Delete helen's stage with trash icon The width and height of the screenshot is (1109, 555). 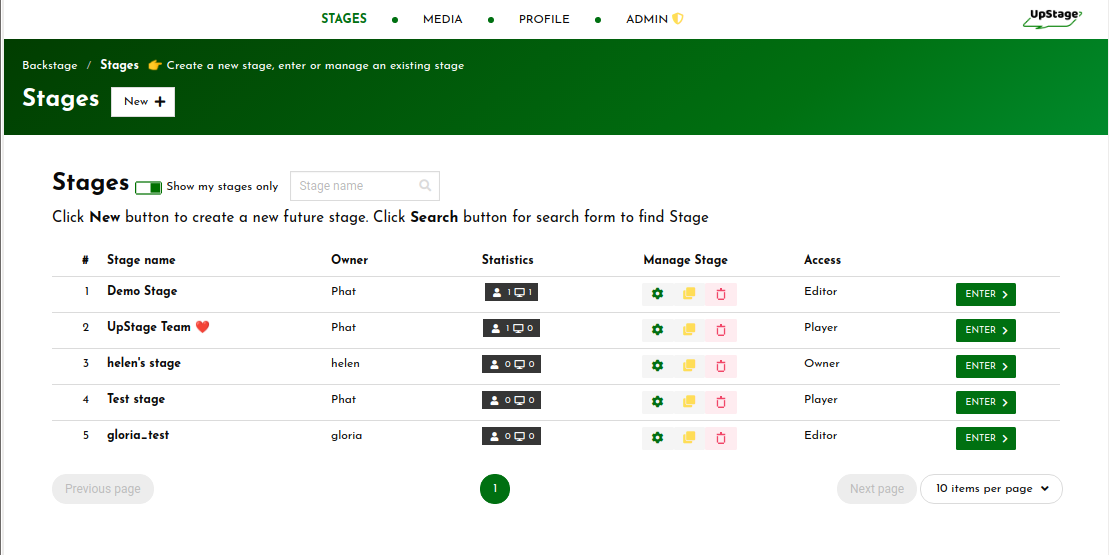[721, 366]
